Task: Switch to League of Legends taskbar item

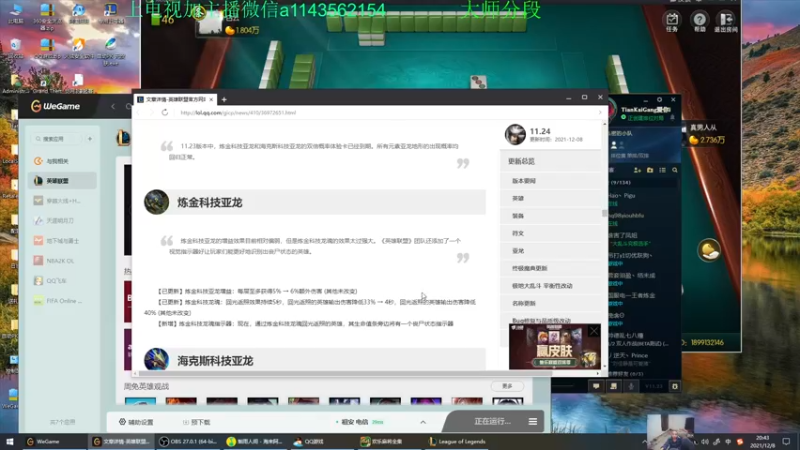Action: tap(458, 441)
